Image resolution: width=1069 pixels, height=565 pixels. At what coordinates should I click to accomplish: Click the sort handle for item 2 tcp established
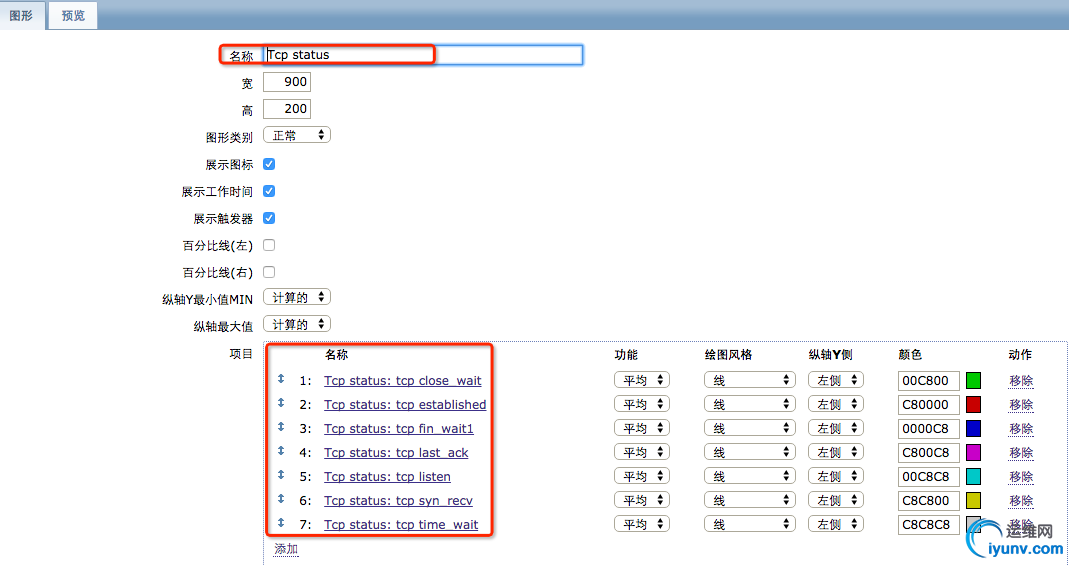(x=281, y=403)
